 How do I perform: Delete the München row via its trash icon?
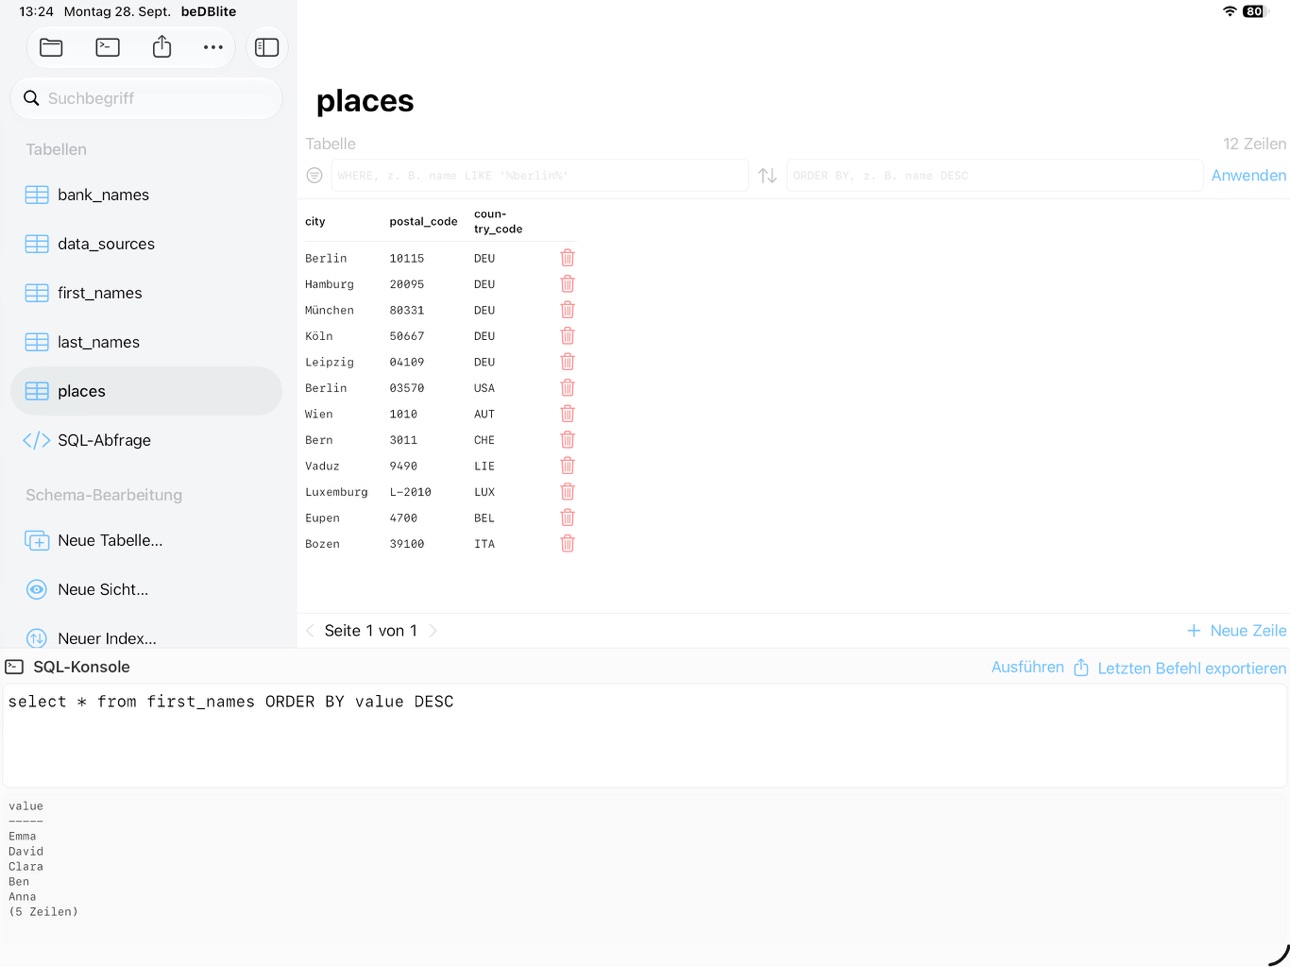pos(567,310)
